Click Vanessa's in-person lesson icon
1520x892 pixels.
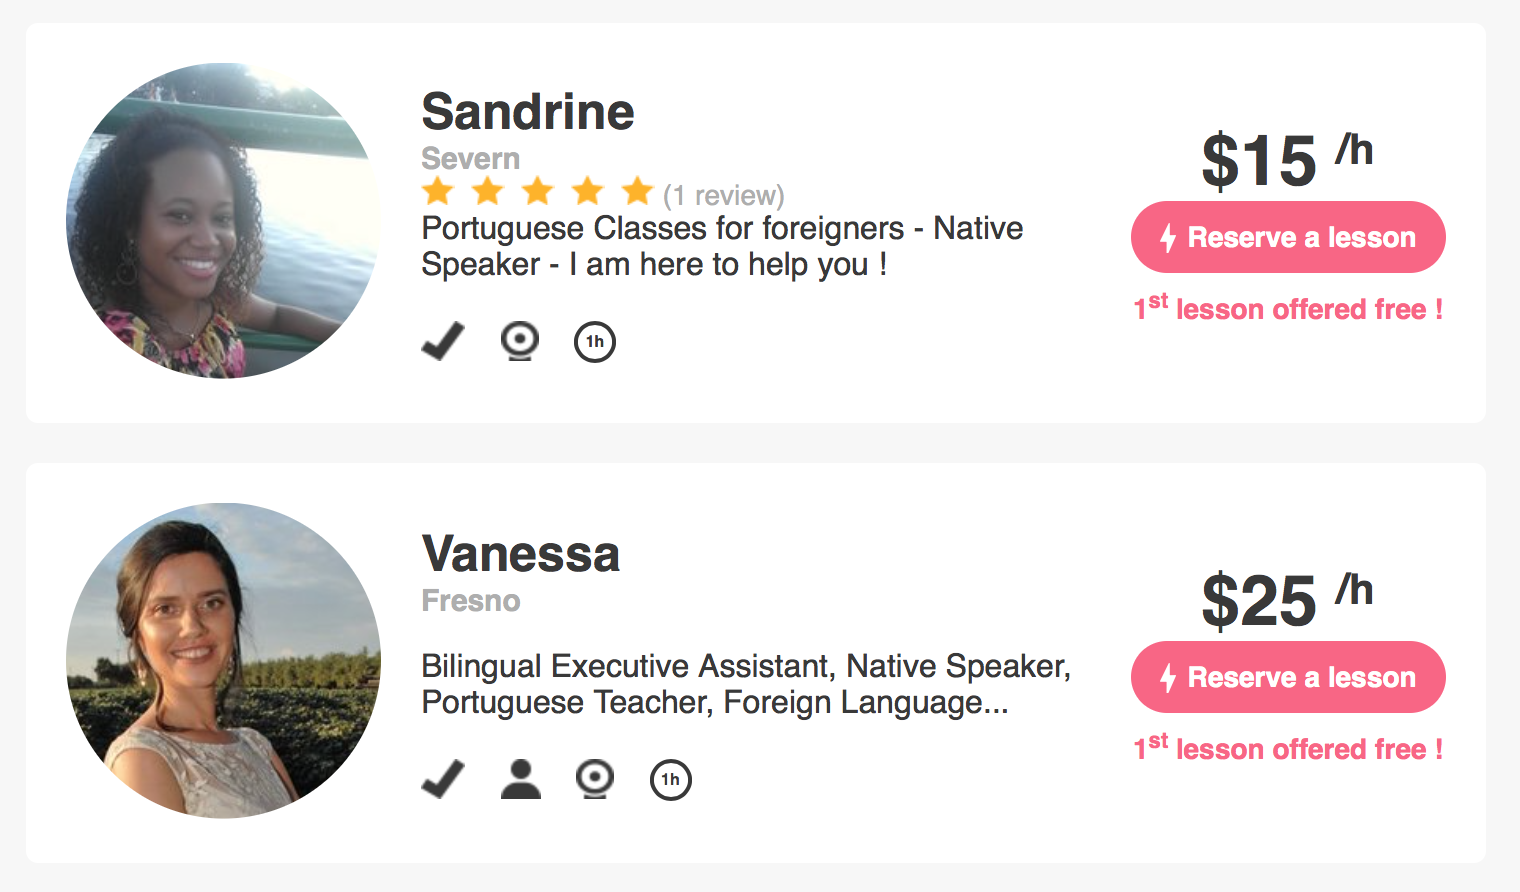click(x=520, y=779)
